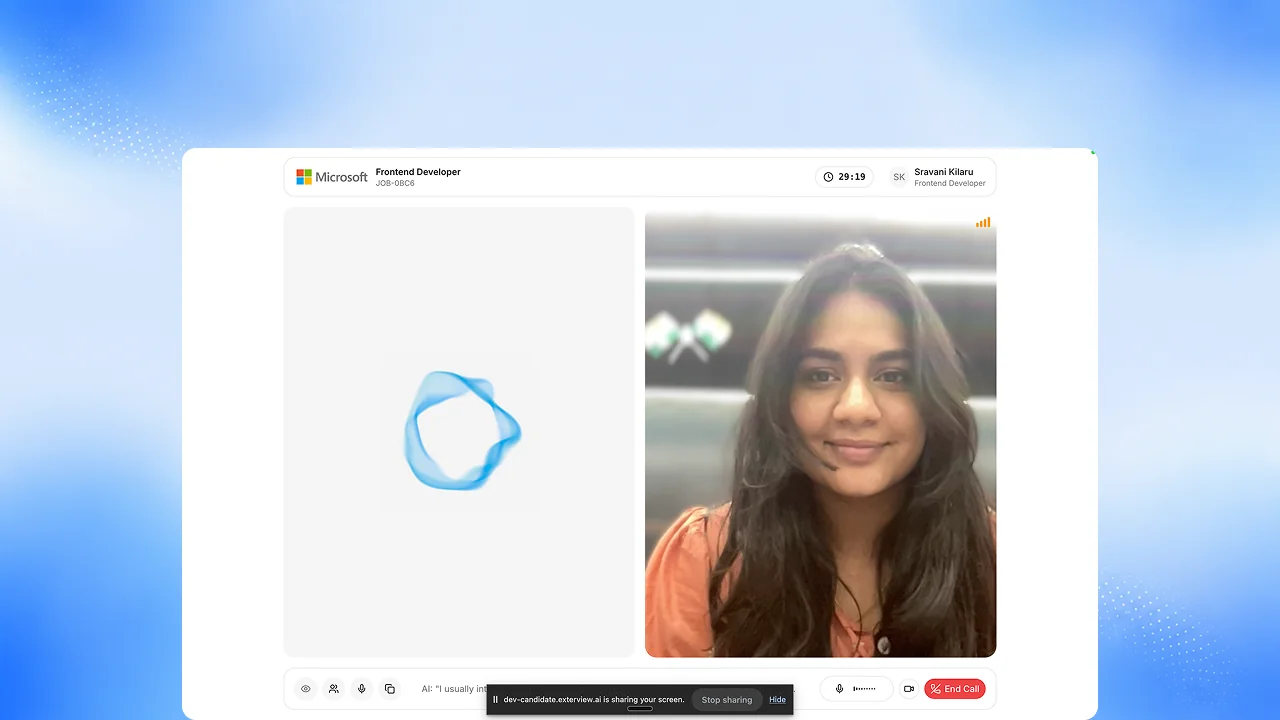Click the pause icon on the sharing bar
The image size is (1280, 720).
pyautogui.click(x=495, y=700)
